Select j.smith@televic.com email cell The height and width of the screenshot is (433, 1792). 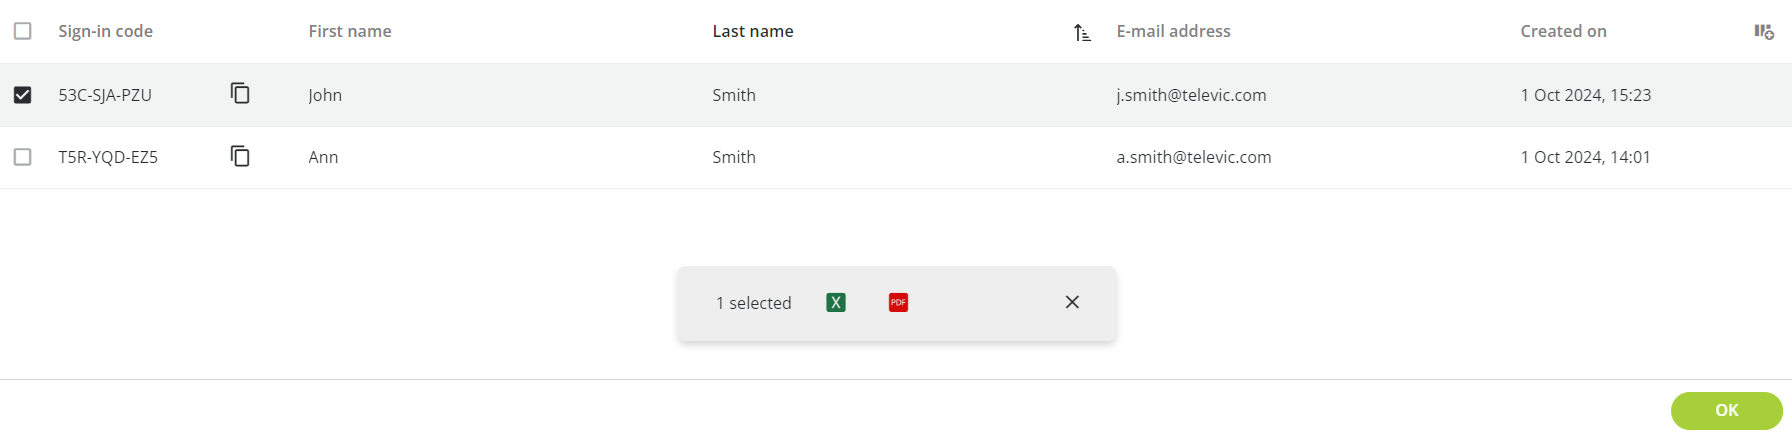[x=1191, y=95]
